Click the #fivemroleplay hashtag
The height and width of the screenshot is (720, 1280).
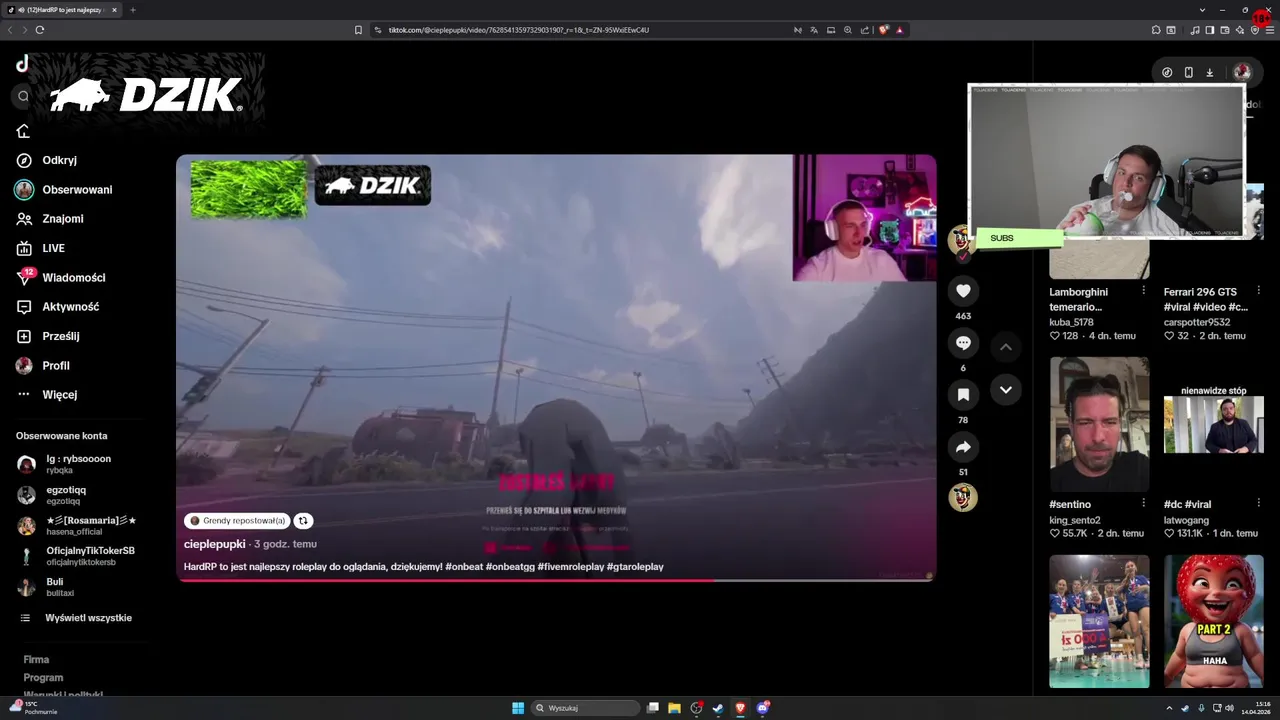tap(571, 567)
